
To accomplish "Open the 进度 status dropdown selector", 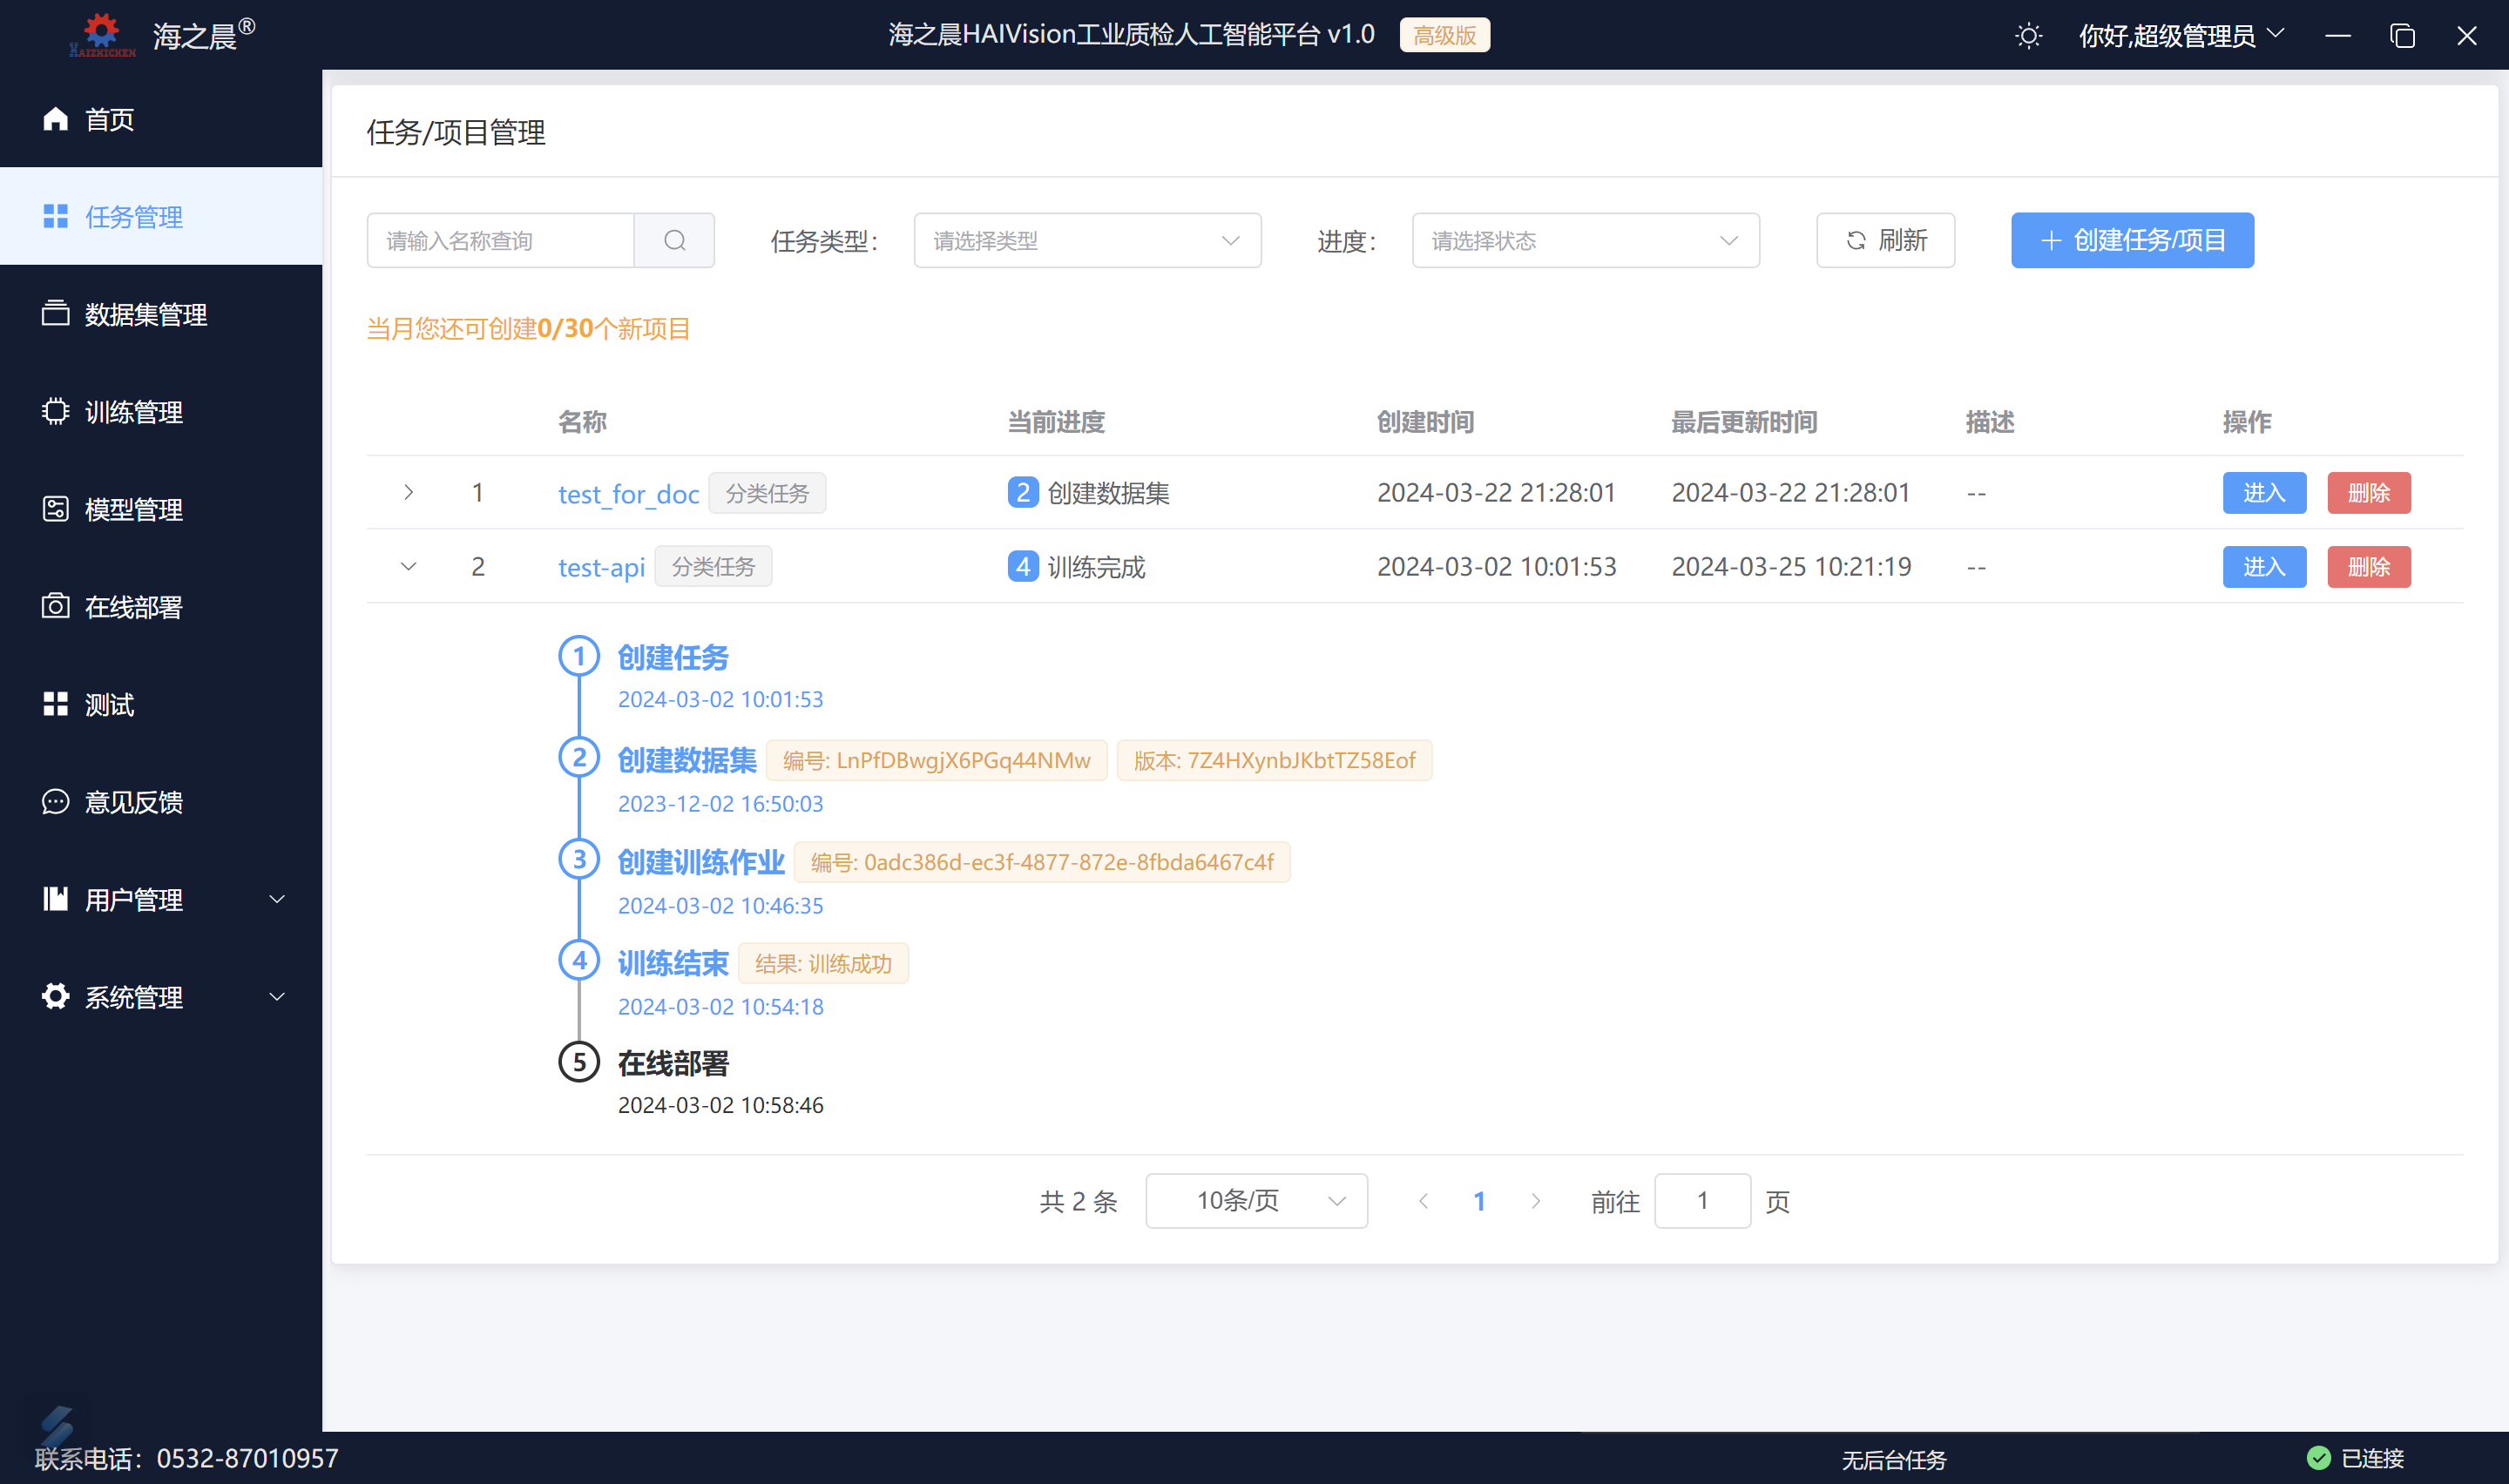I will (x=1583, y=240).
